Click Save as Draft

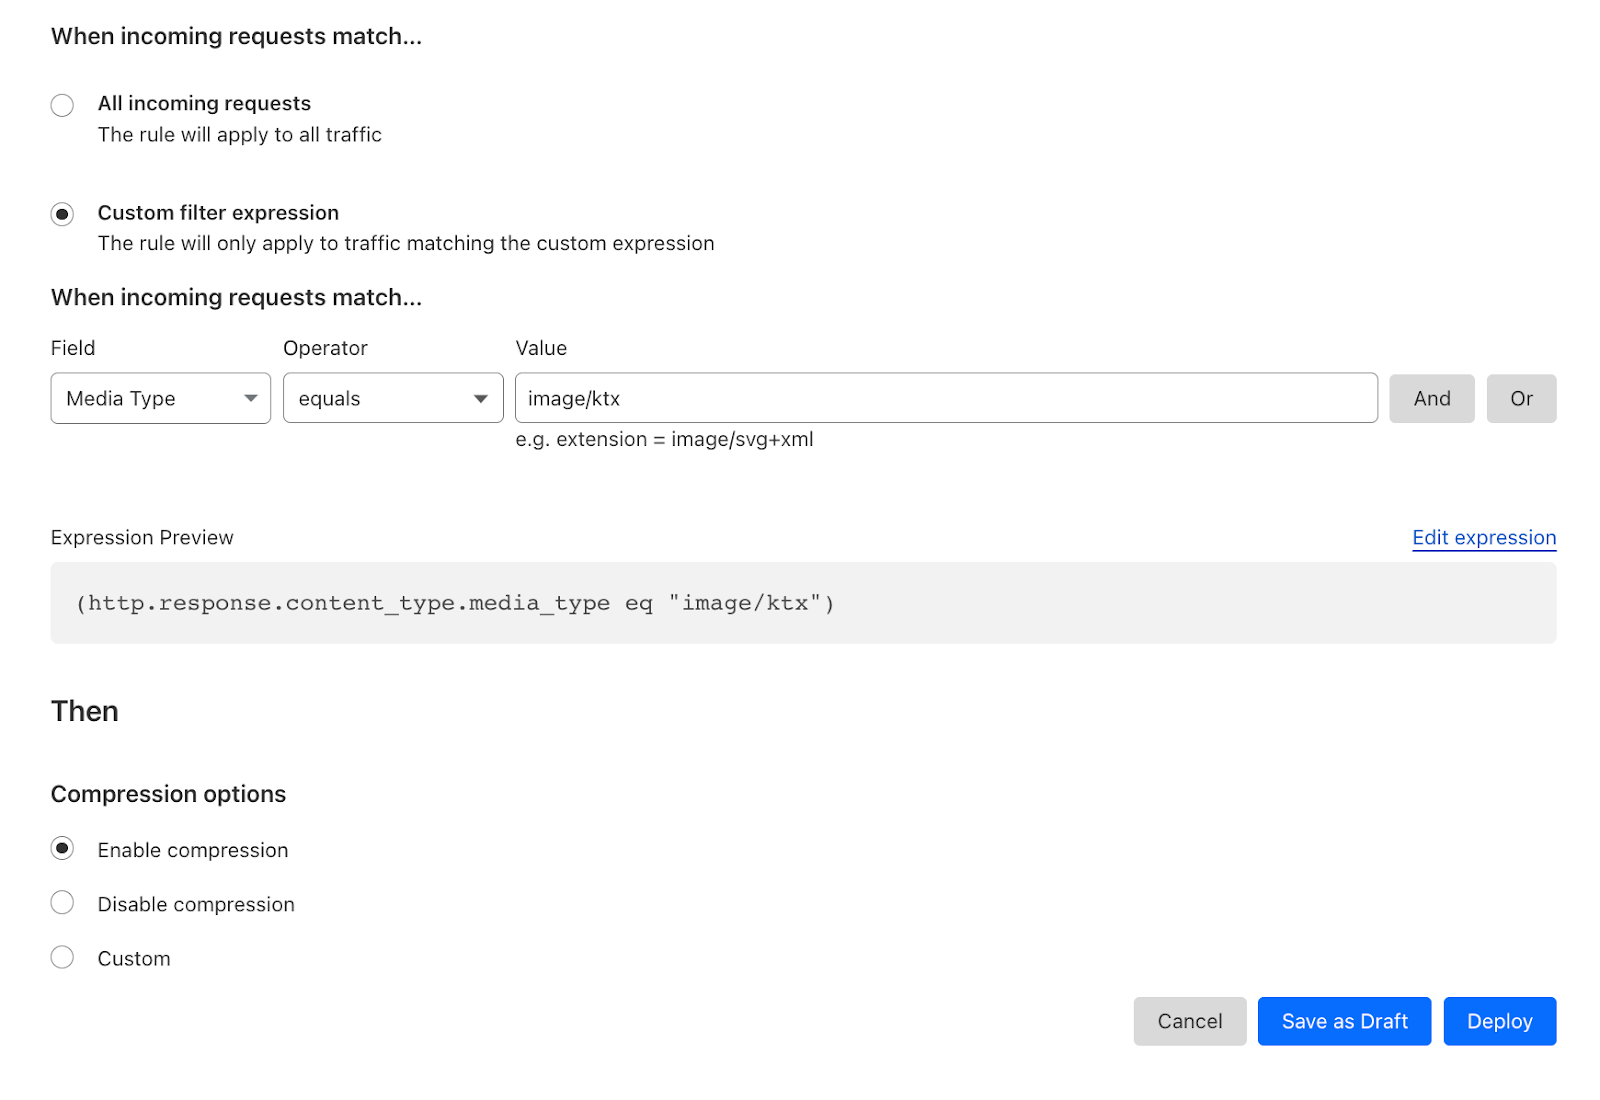tap(1344, 1021)
